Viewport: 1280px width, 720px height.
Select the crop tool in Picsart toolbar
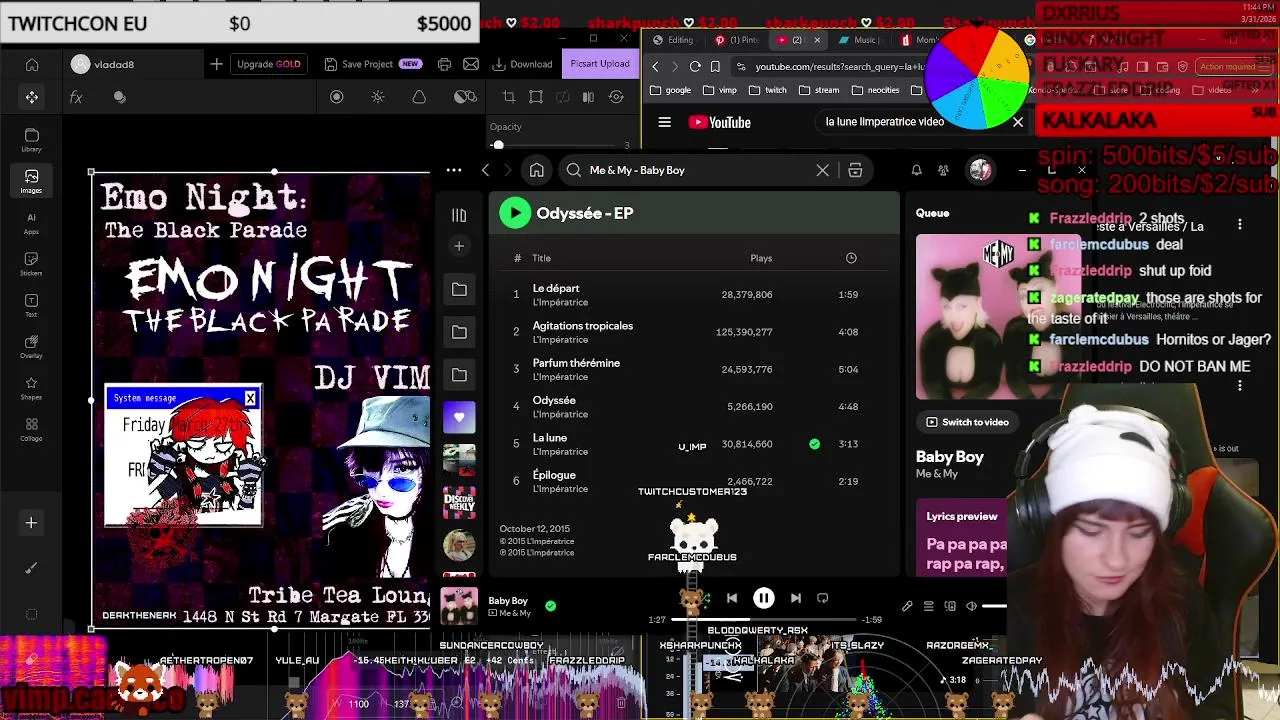pos(509,97)
